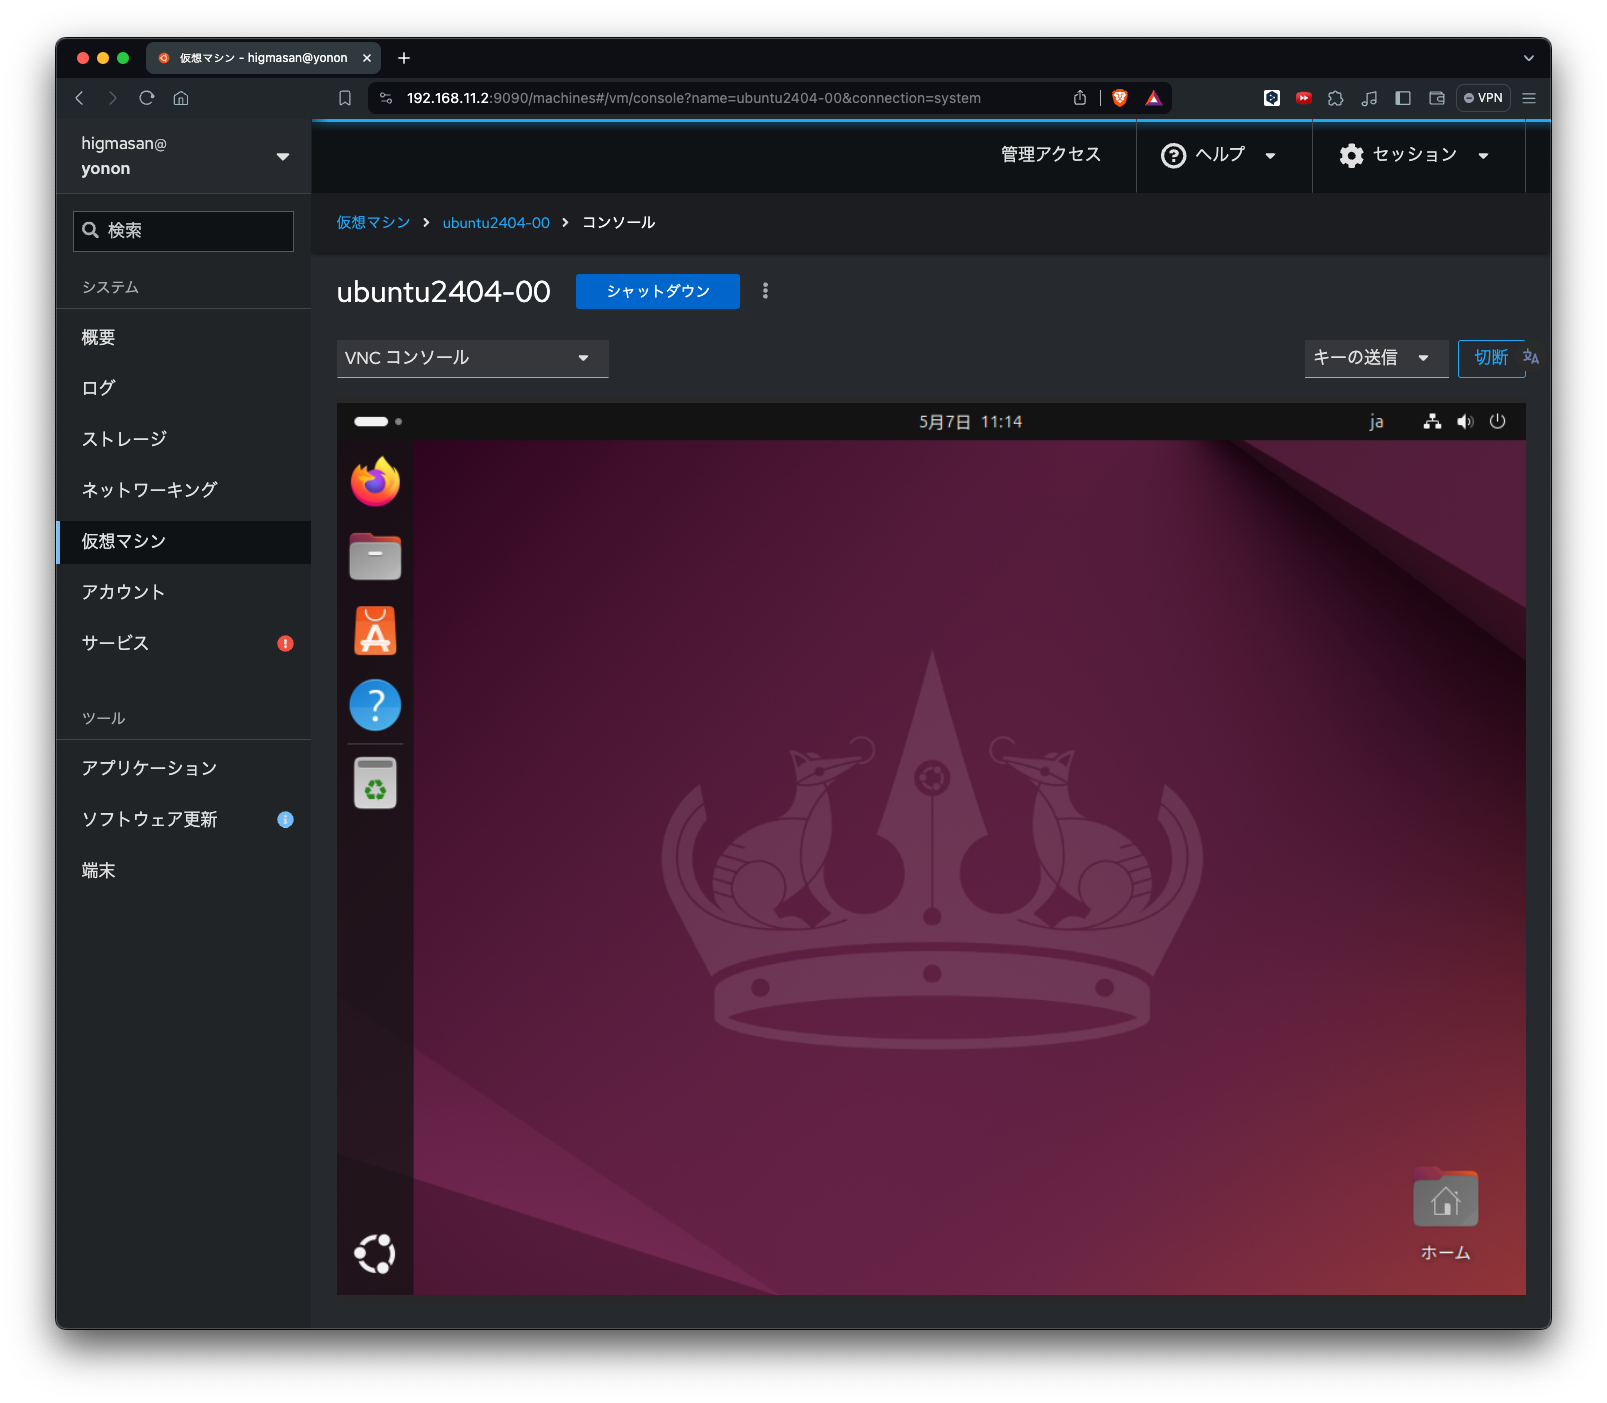
Task: Open the VNC コンソール dropdown
Action: pos(472,358)
